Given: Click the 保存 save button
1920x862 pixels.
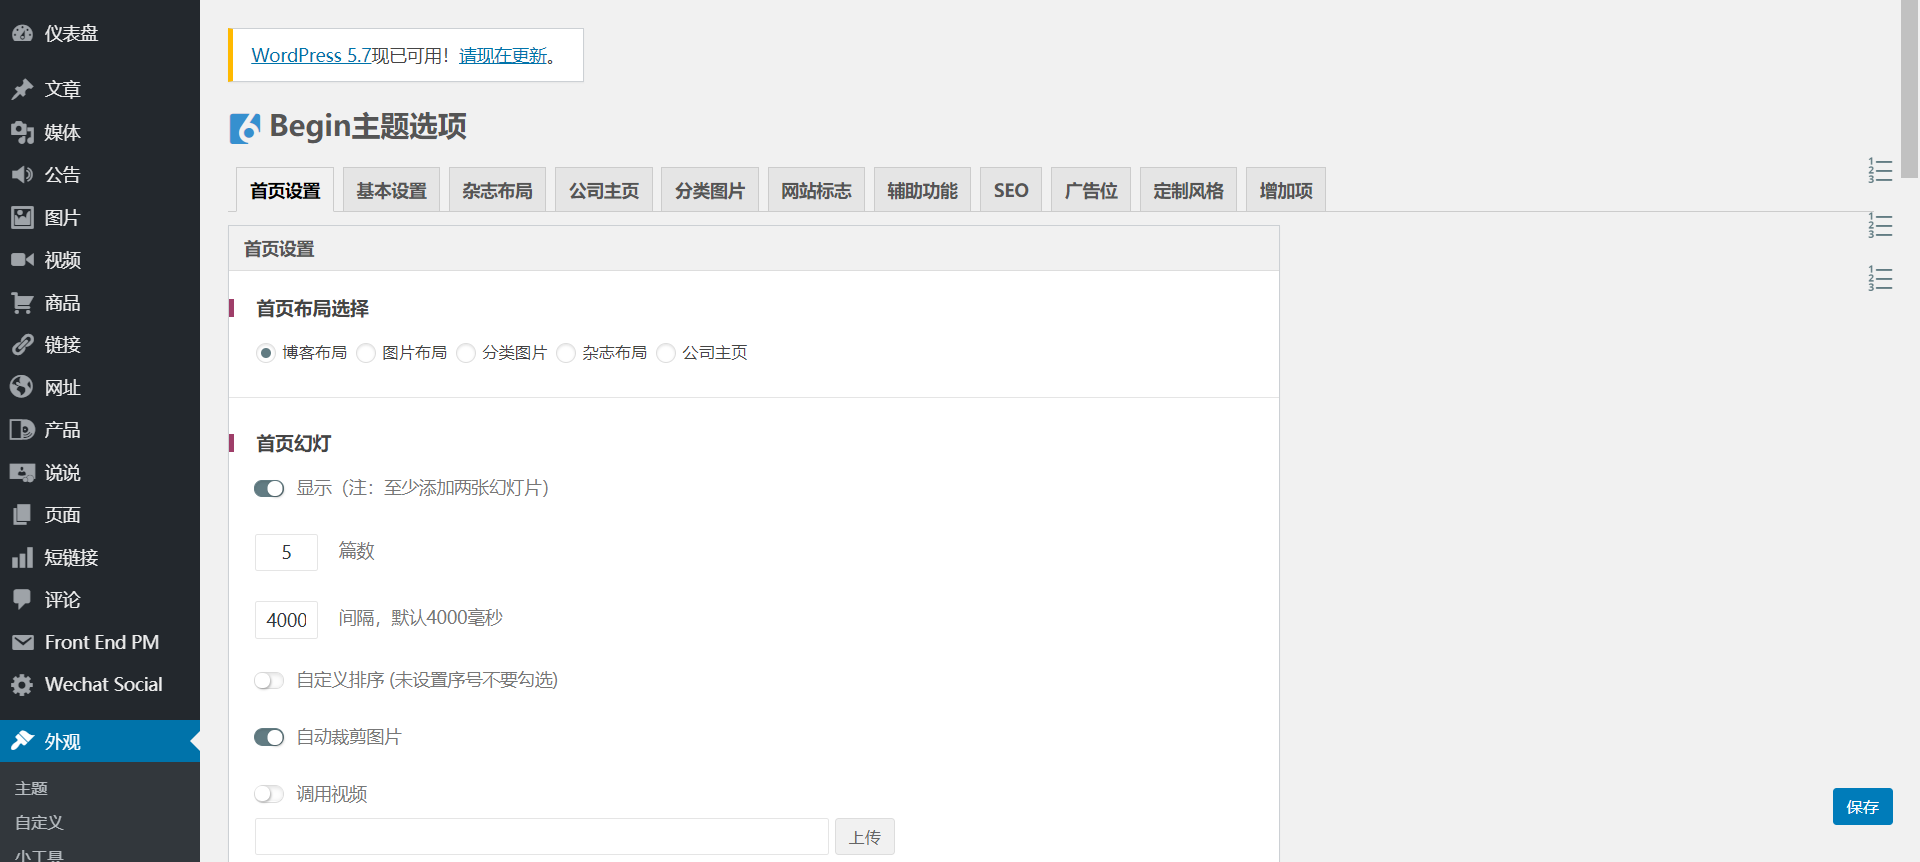Looking at the screenshot, I should [1862, 806].
